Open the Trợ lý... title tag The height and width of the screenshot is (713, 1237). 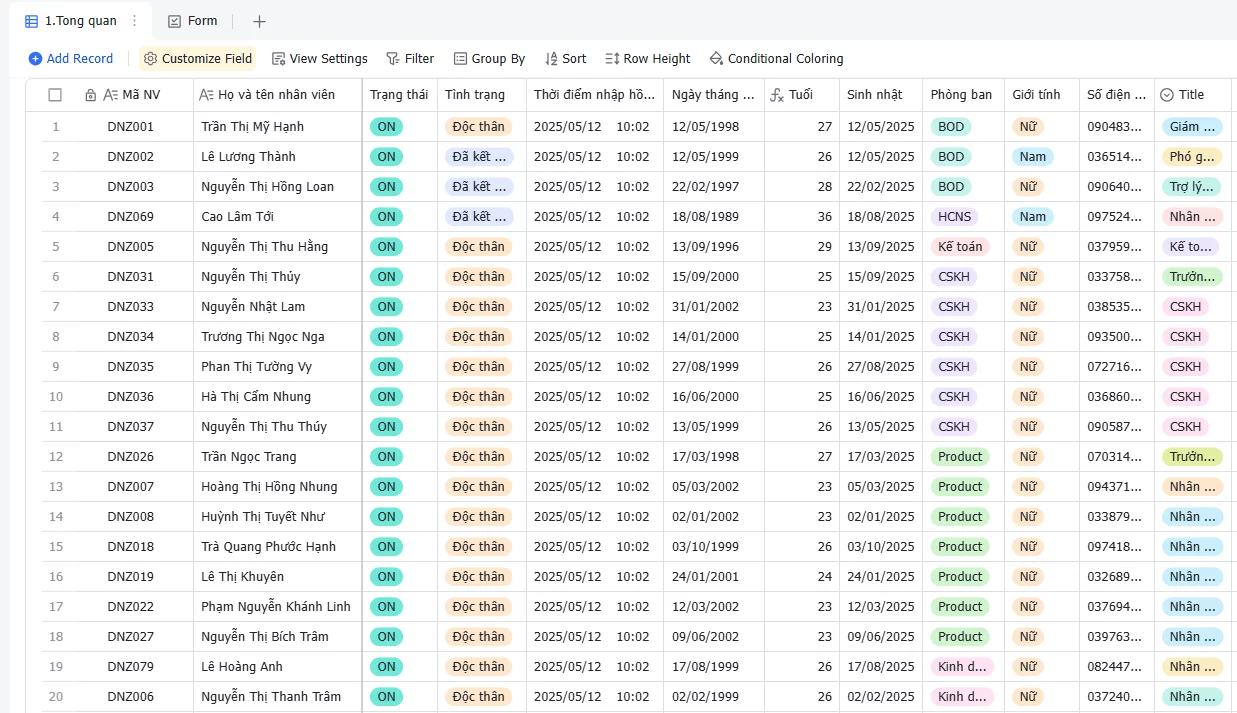(1191, 187)
